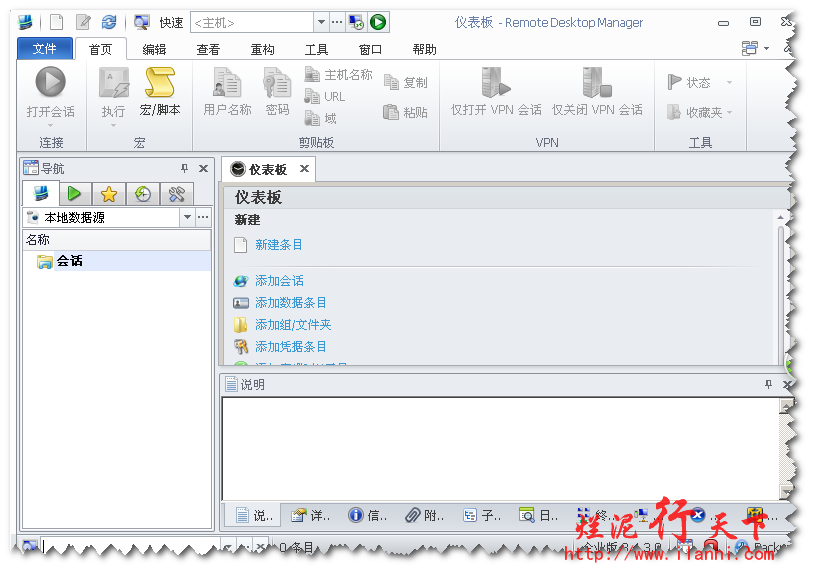The height and width of the screenshot is (572, 814).
Task: Select the sessions tab in navigation panel
Action: (x=41, y=194)
